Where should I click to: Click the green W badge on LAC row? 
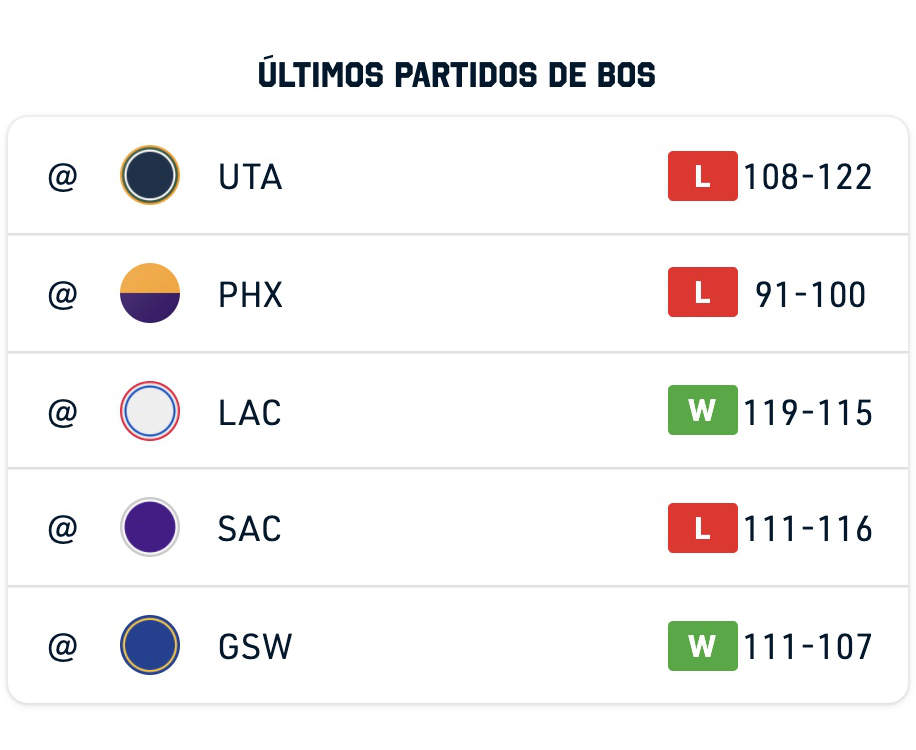(703, 410)
